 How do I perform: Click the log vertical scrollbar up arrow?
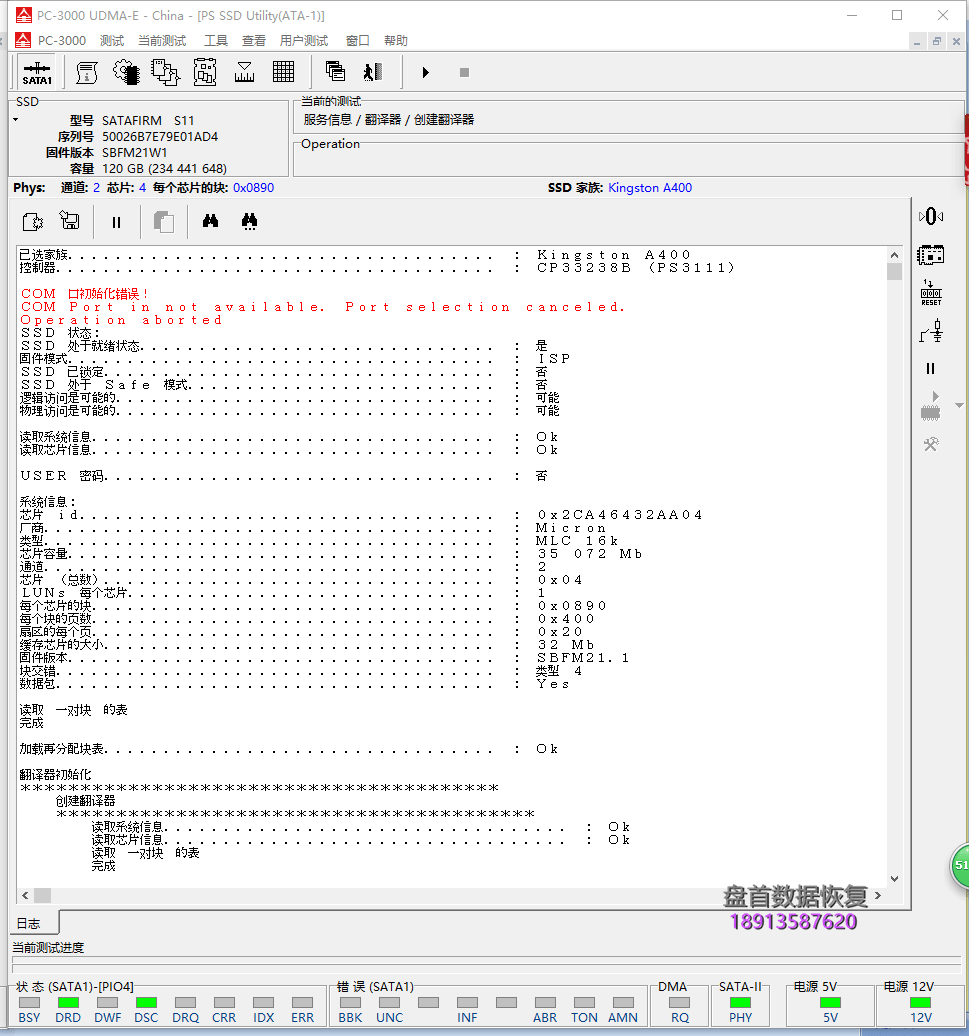coord(894,255)
